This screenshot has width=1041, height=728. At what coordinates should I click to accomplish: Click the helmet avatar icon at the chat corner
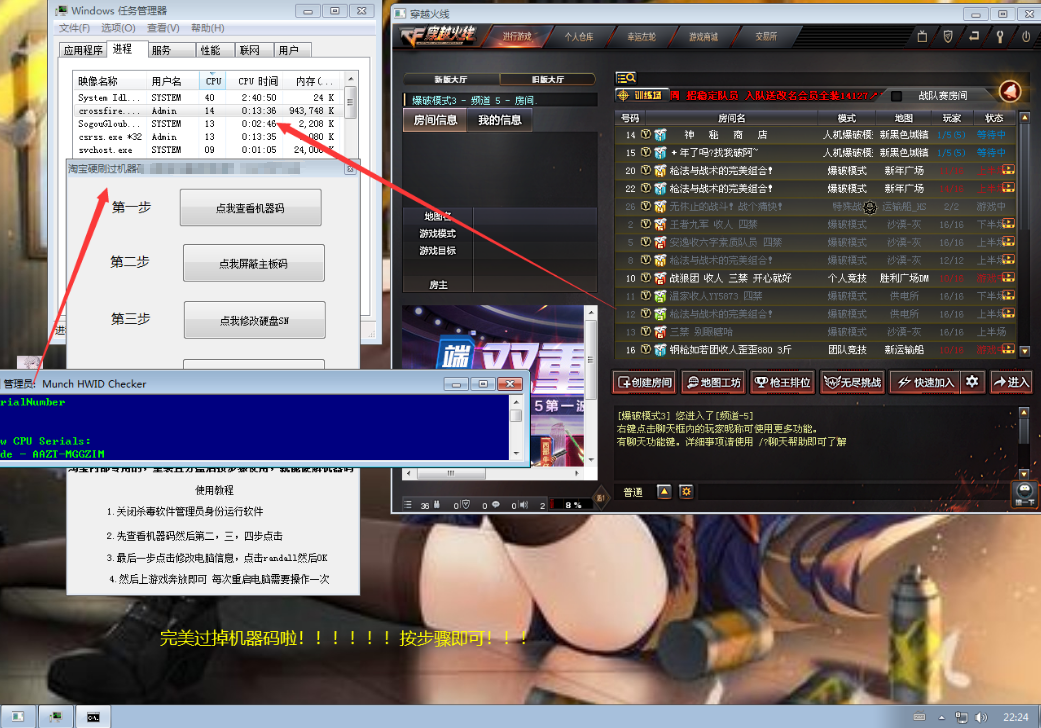[x=1024, y=492]
